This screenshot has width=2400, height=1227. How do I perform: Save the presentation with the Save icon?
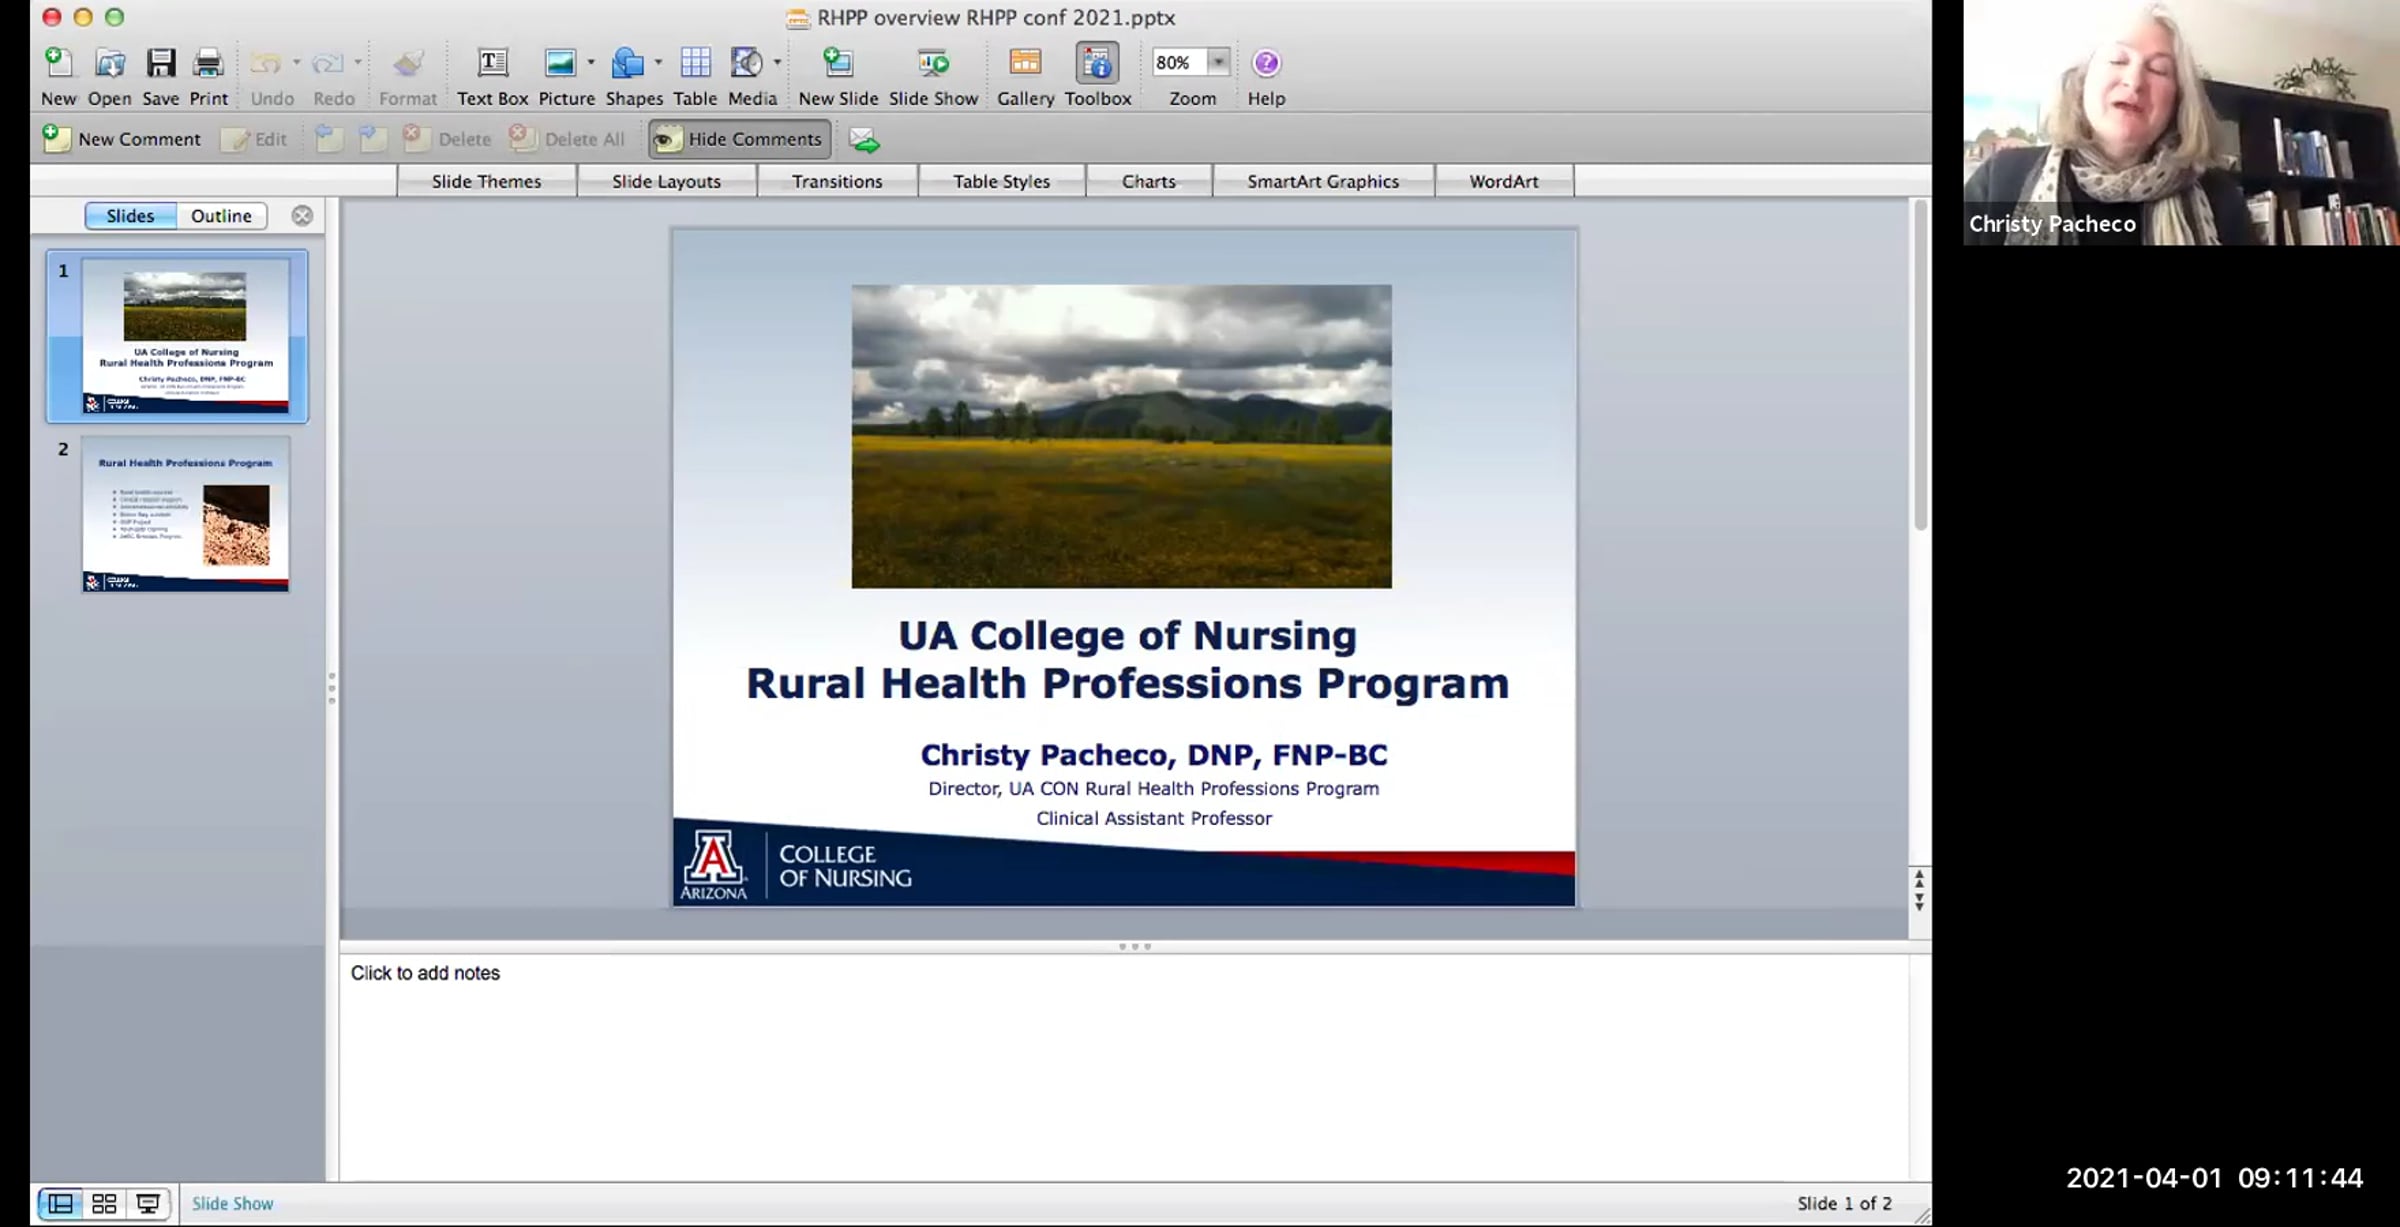(160, 64)
